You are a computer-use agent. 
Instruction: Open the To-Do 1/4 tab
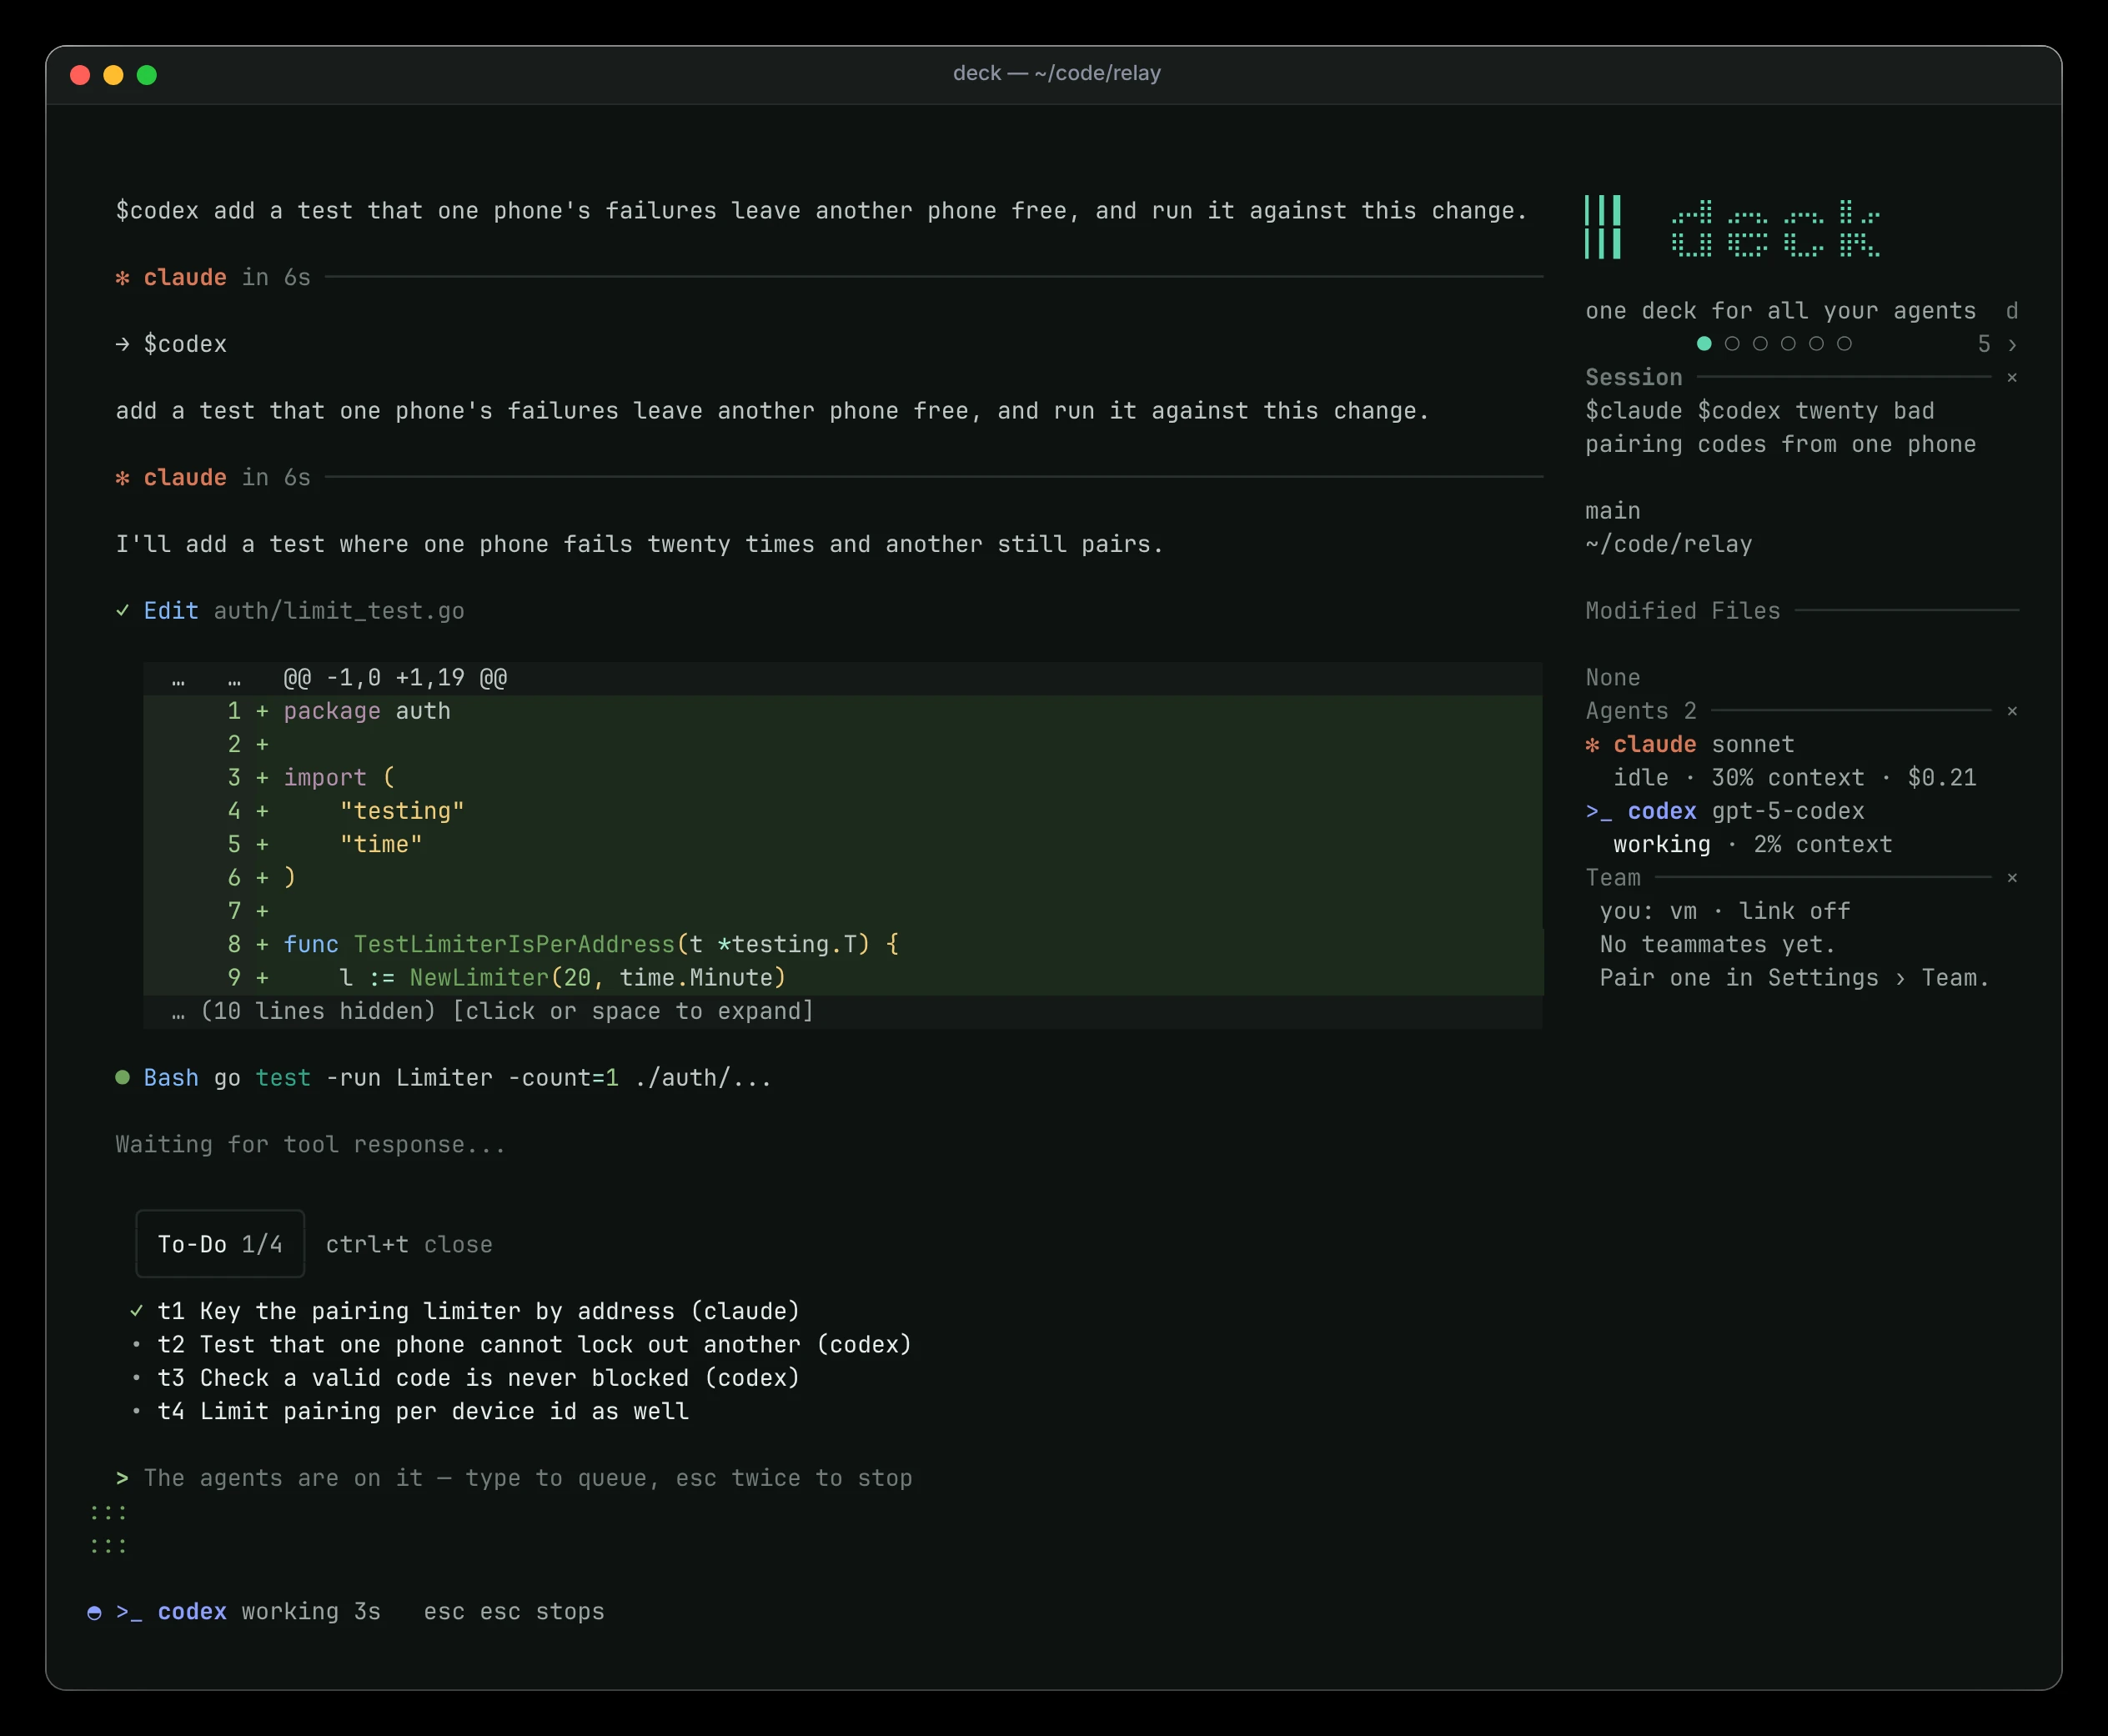coord(220,1244)
